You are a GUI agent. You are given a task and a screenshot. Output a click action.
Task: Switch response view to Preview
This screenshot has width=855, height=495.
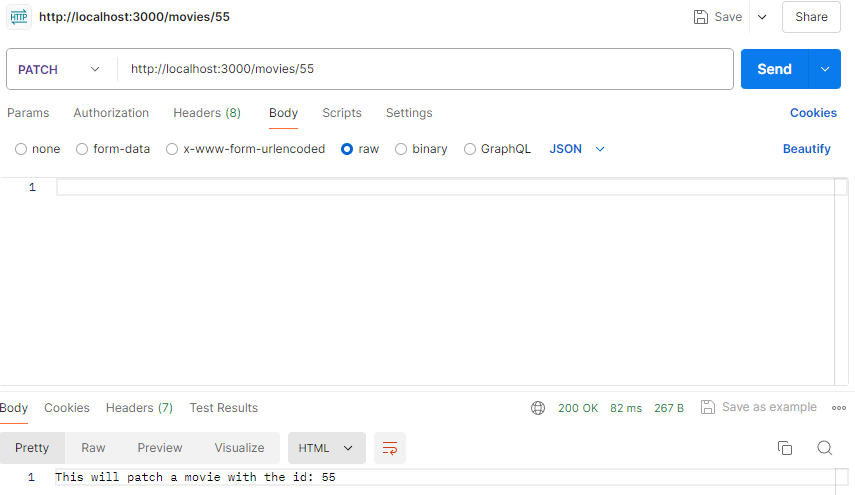tap(160, 448)
